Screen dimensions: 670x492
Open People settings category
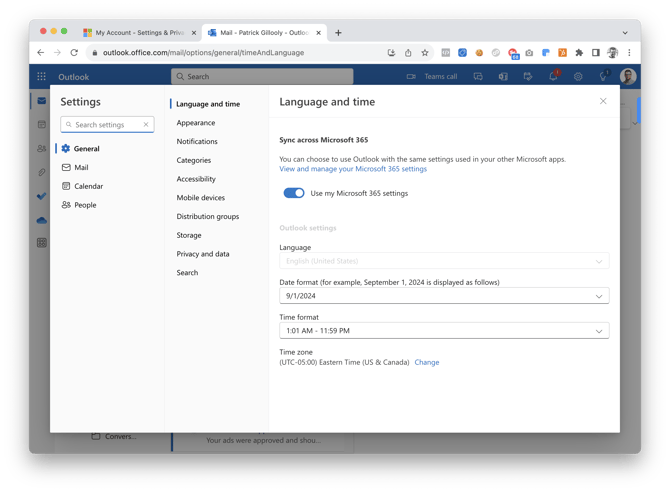85,205
